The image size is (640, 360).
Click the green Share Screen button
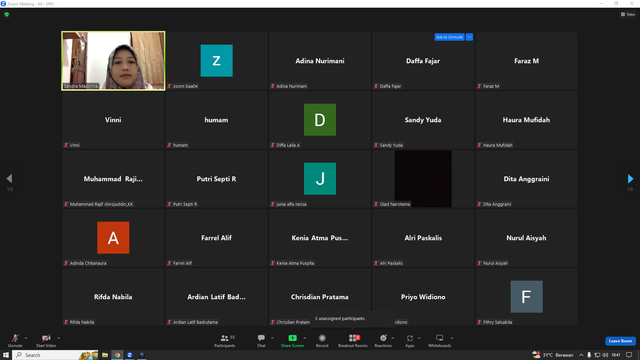click(x=292, y=340)
